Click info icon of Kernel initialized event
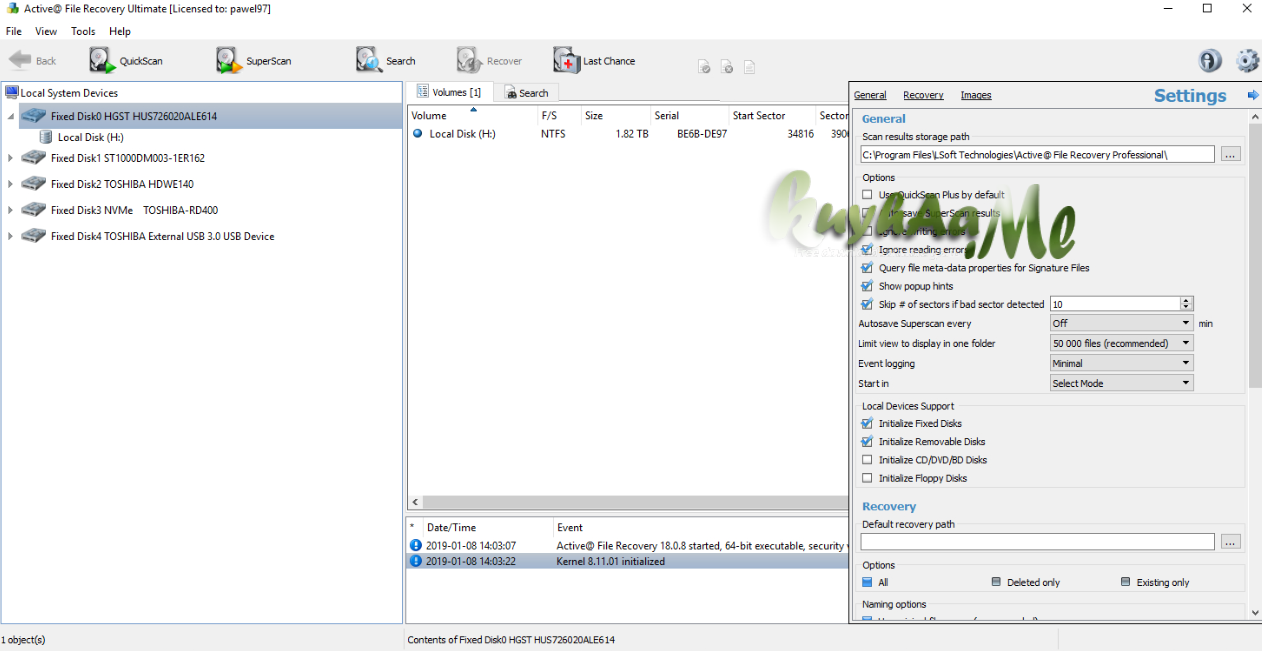Image resolution: width=1262 pixels, height=651 pixels. [x=416, y=561]
